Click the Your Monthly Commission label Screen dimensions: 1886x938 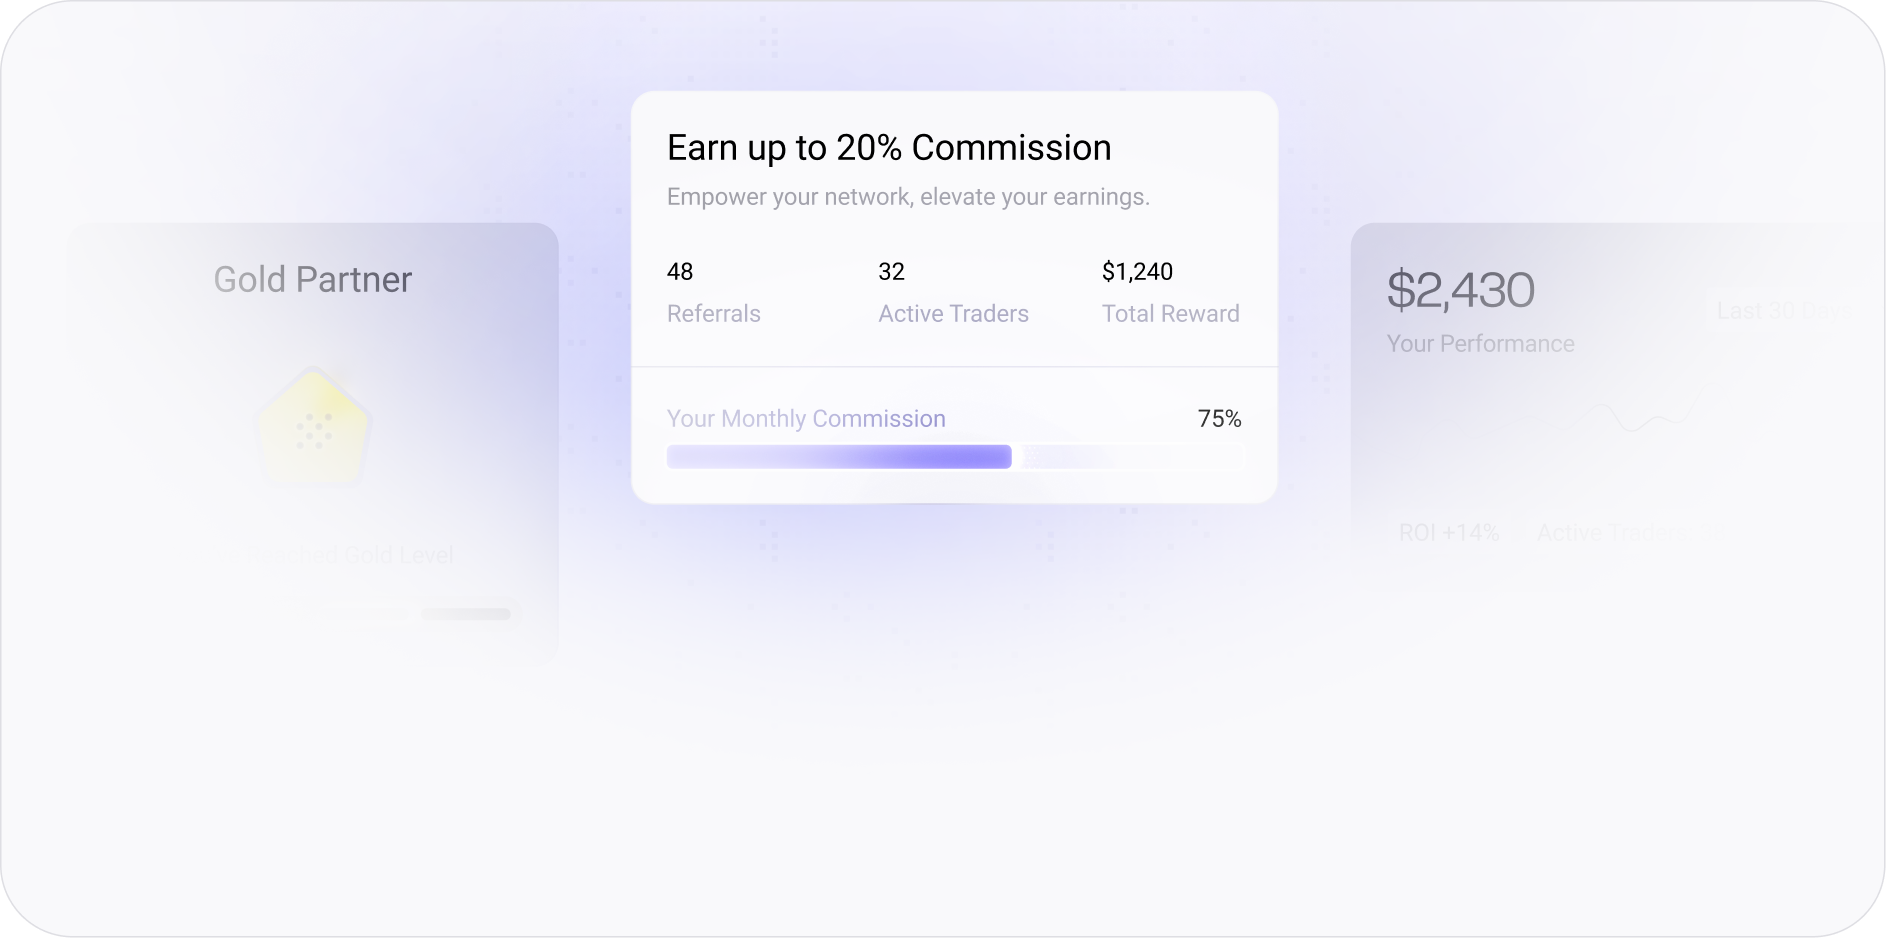806,419
